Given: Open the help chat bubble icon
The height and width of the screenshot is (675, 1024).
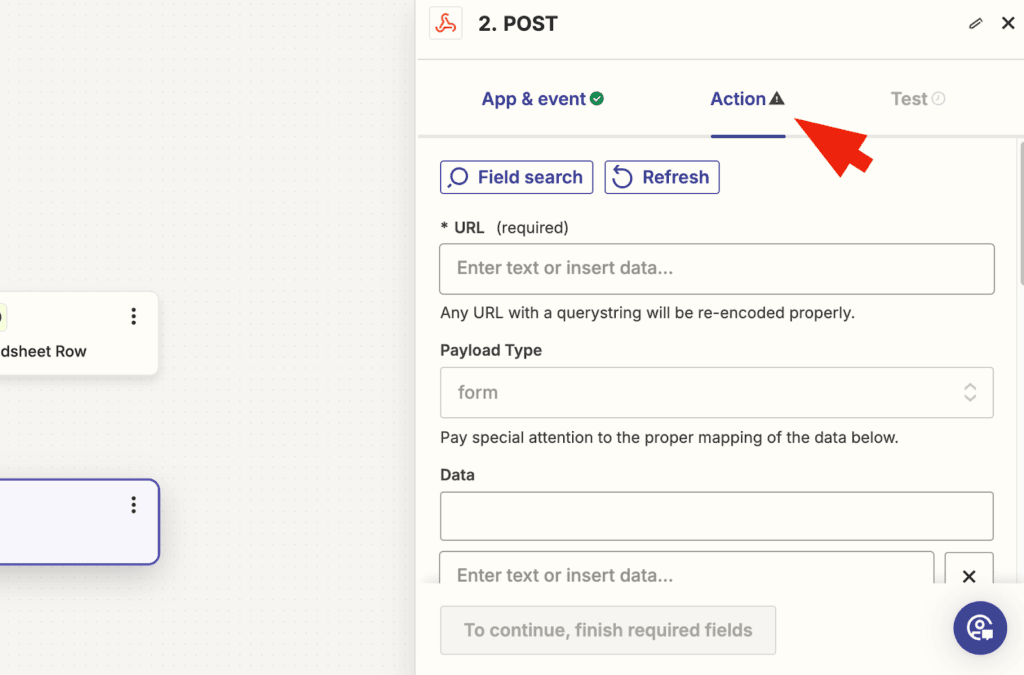Looking at the screenshot, I should (x=979, y=627).
